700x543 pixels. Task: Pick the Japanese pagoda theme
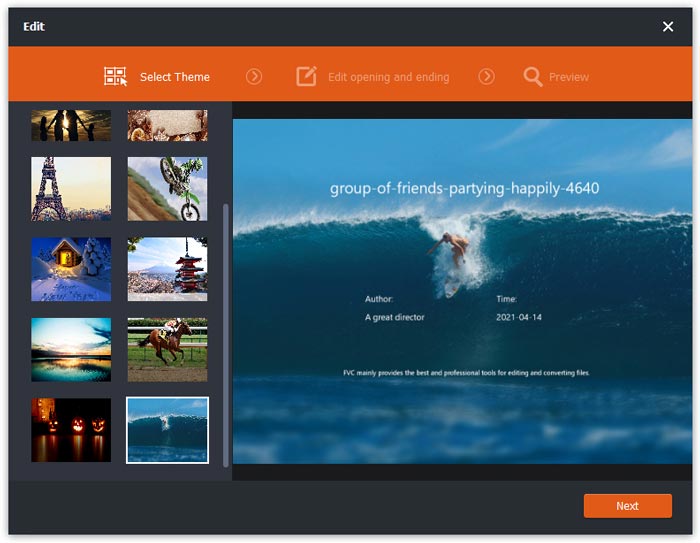click(167, 269)
